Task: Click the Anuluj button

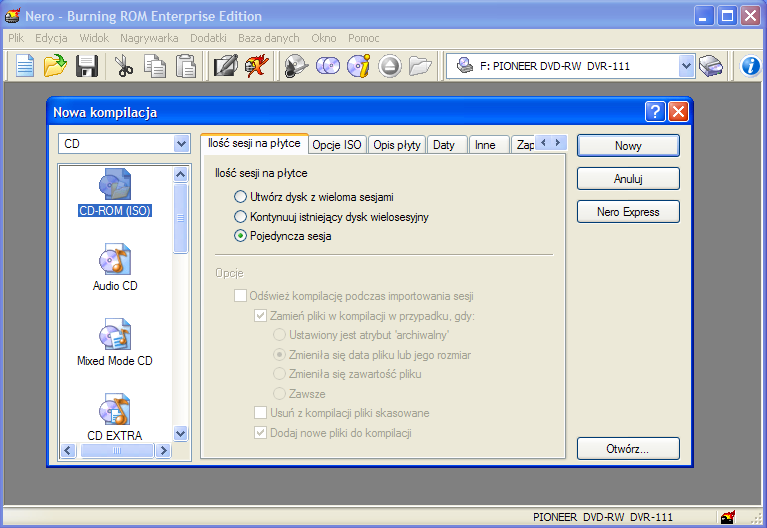Action: point(628,179)
